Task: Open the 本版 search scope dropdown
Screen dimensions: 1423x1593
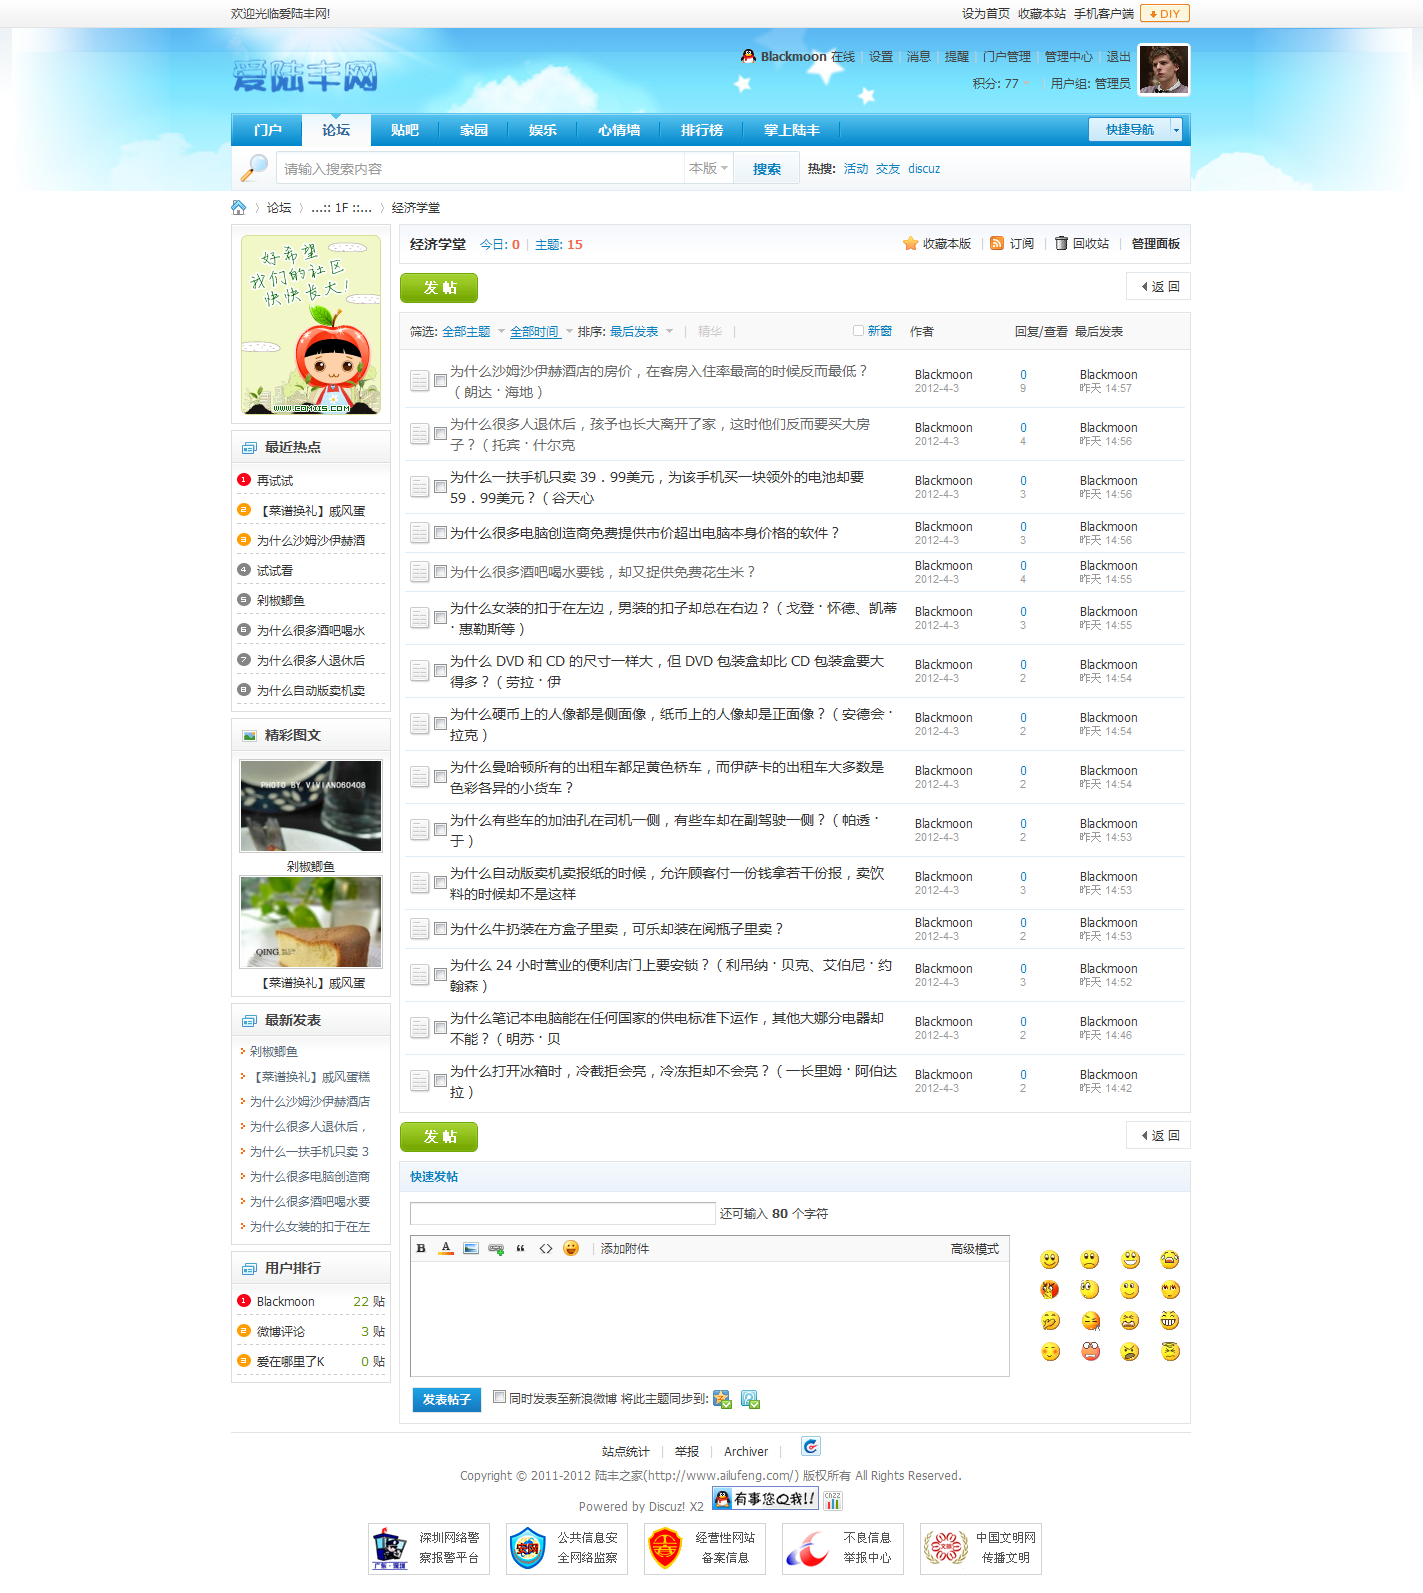Action: coord(708,168)
